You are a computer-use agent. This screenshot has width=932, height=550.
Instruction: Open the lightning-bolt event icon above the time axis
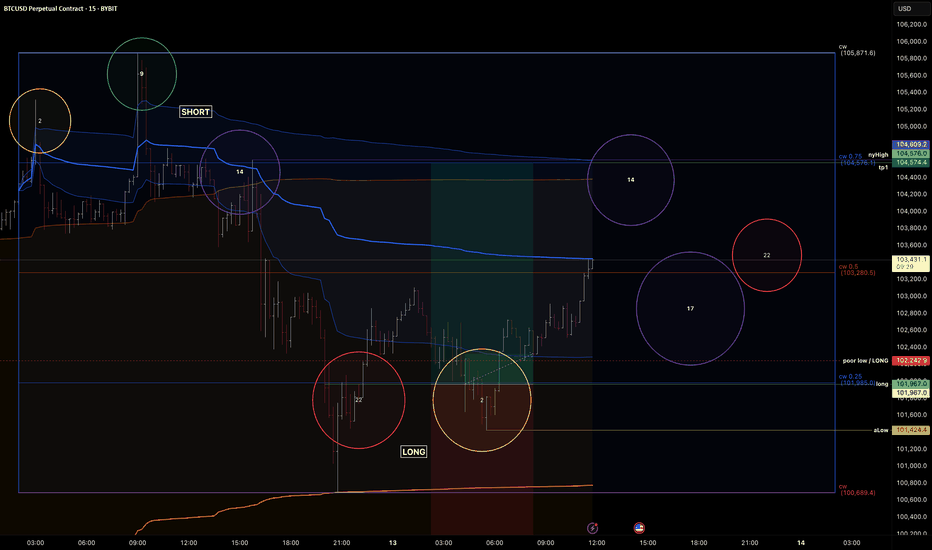593,527
